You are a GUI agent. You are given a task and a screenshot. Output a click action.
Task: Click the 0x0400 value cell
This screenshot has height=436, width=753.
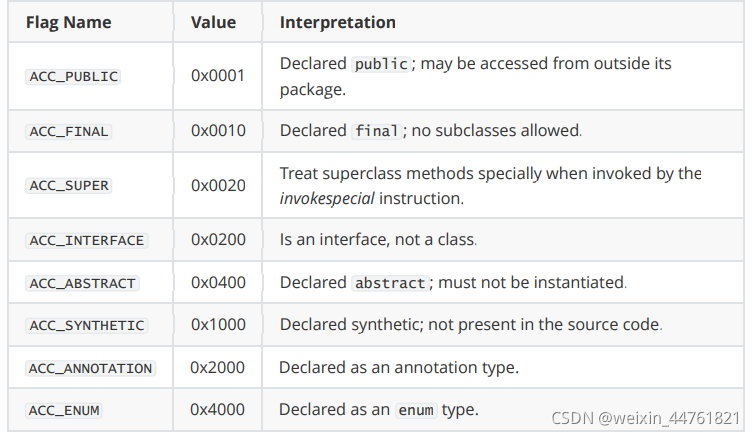tap(217, 283)
